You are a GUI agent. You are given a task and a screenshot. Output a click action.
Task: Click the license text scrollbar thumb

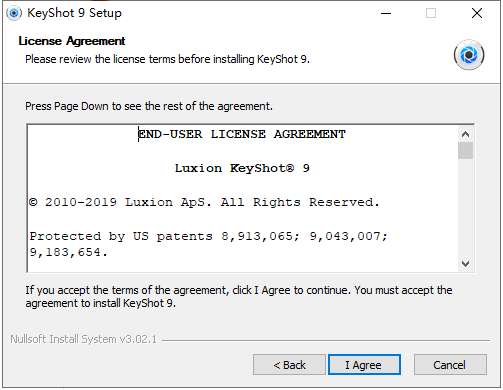click(465, 151)
